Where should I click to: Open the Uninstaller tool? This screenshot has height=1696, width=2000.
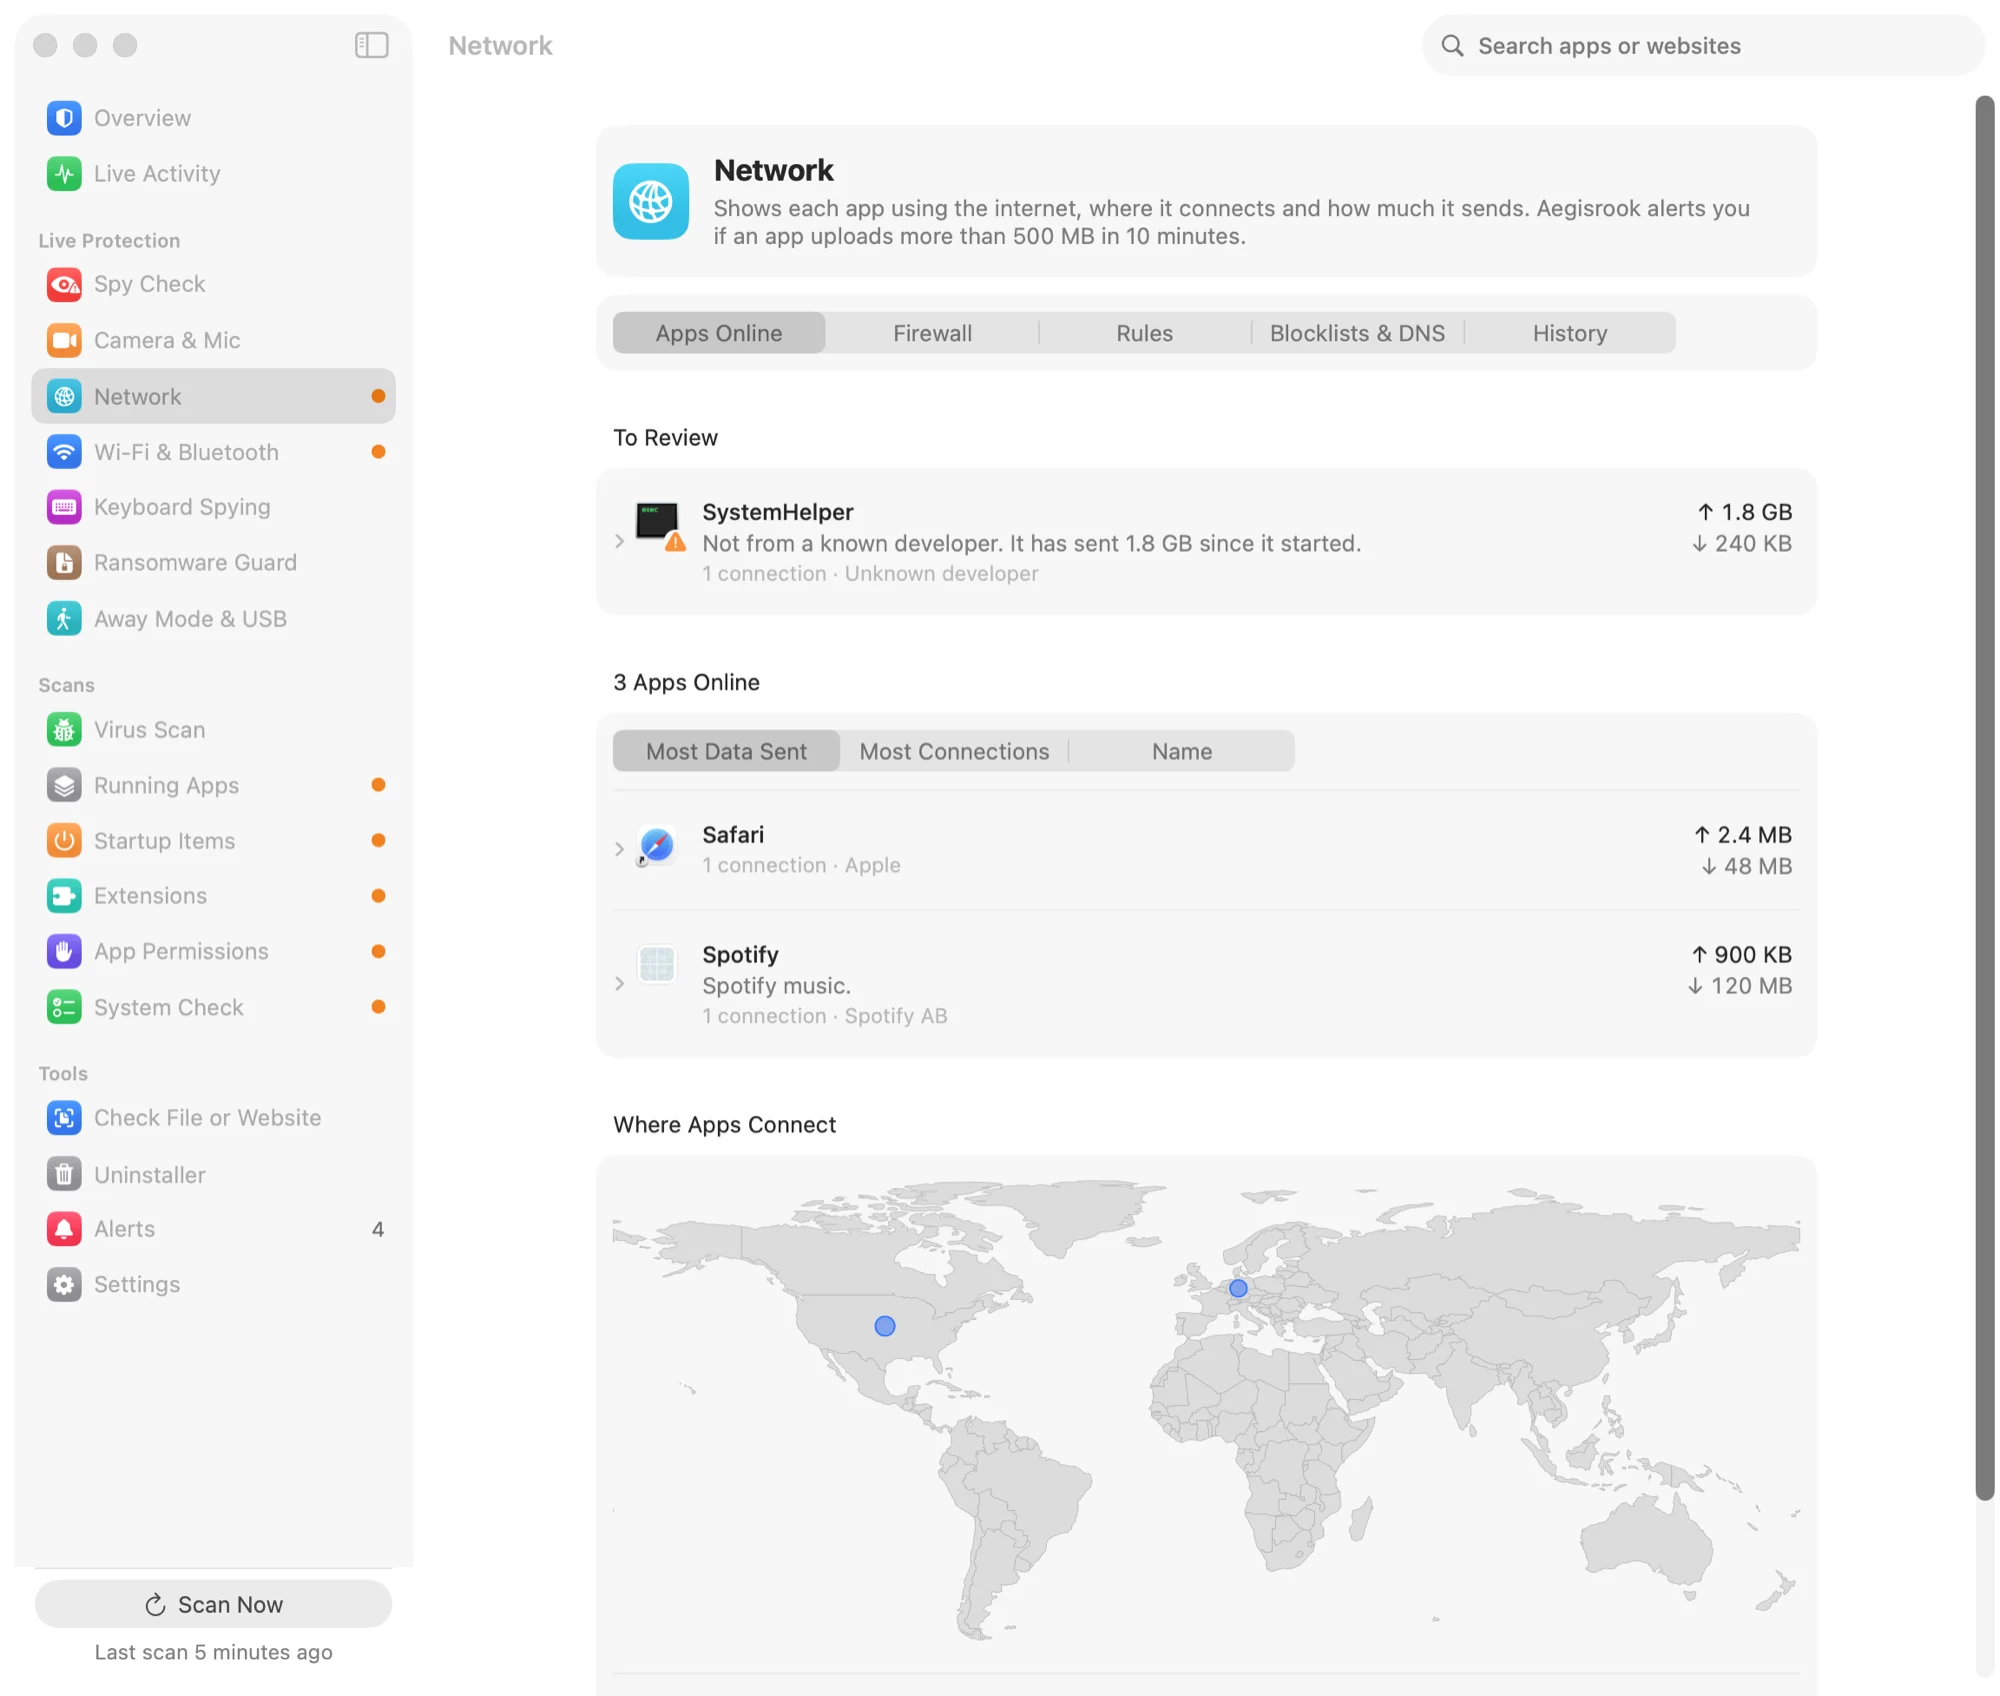(x=213, y=1174)
